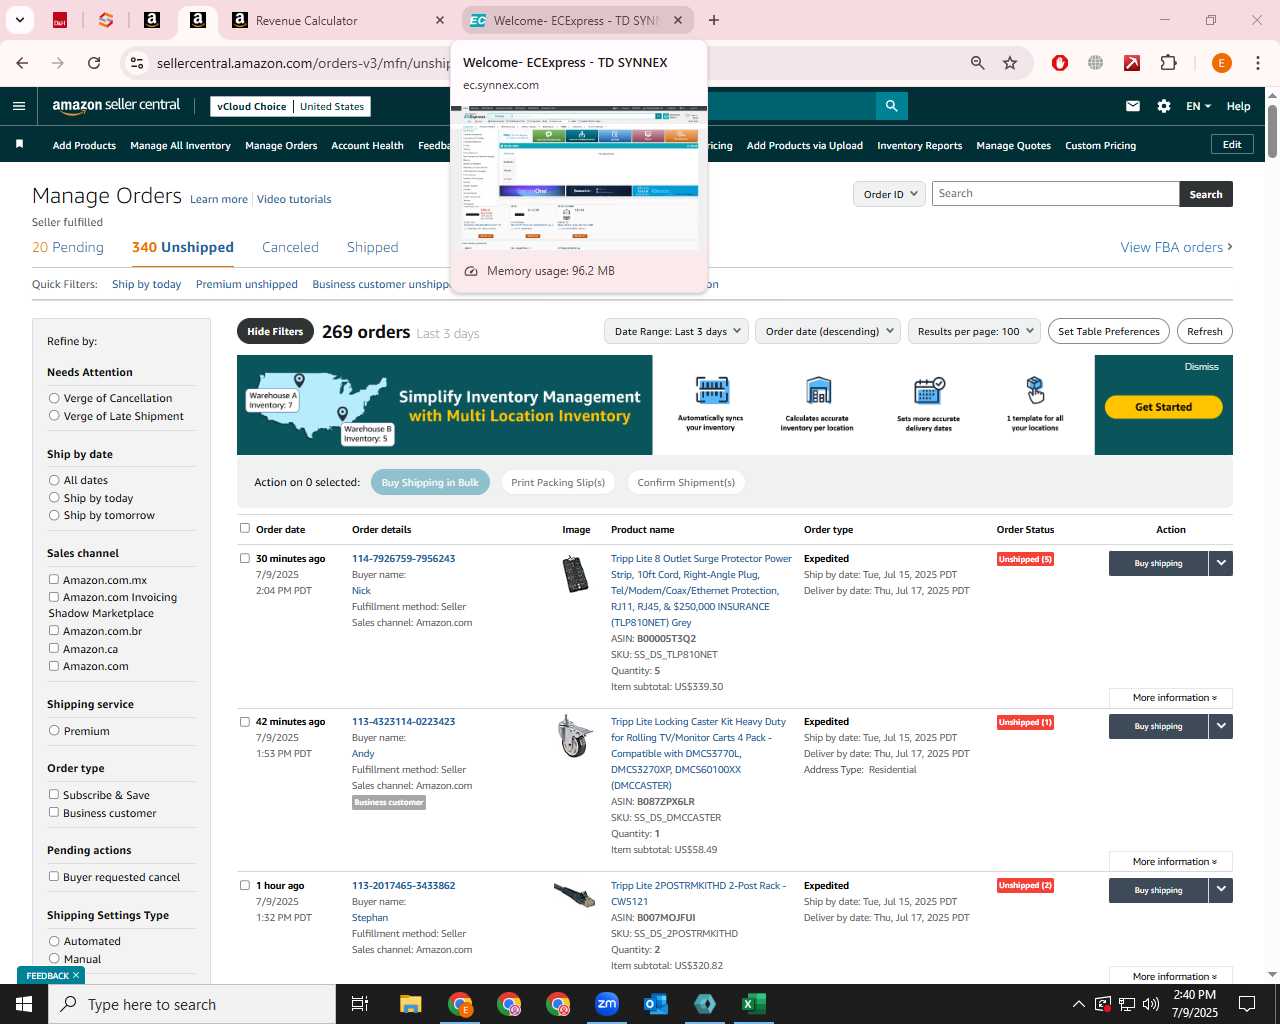Viewport: 1280px width, 1024px height.
Task: Go back with the browser back arrow
Action: click(22, 63)
